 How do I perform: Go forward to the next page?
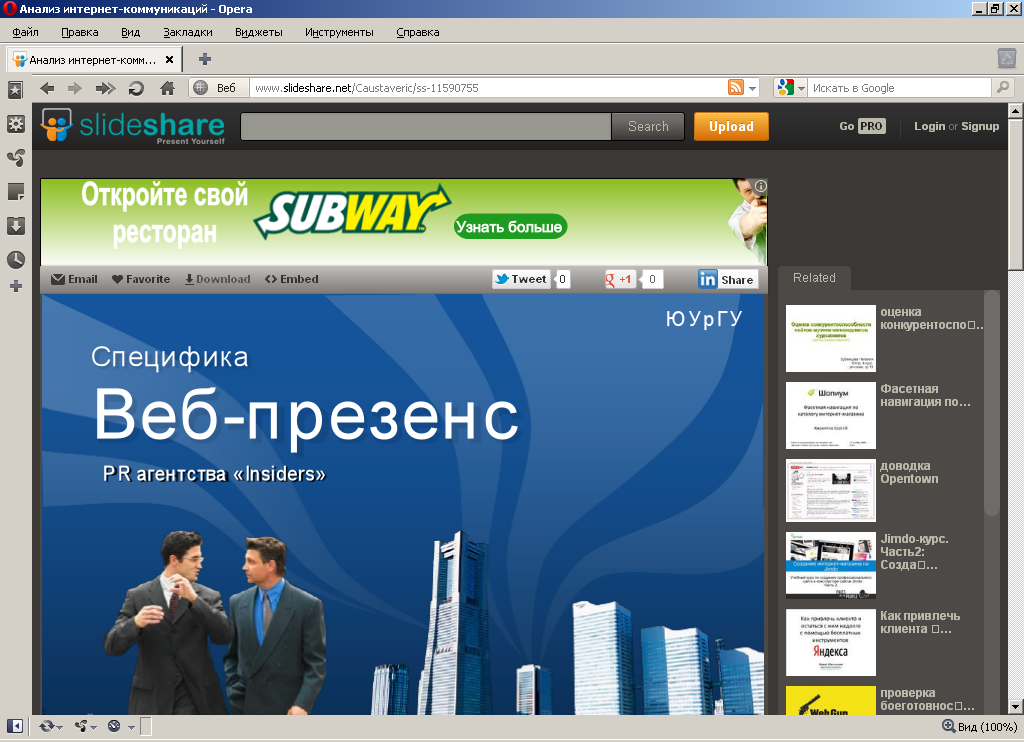[75, 88]
